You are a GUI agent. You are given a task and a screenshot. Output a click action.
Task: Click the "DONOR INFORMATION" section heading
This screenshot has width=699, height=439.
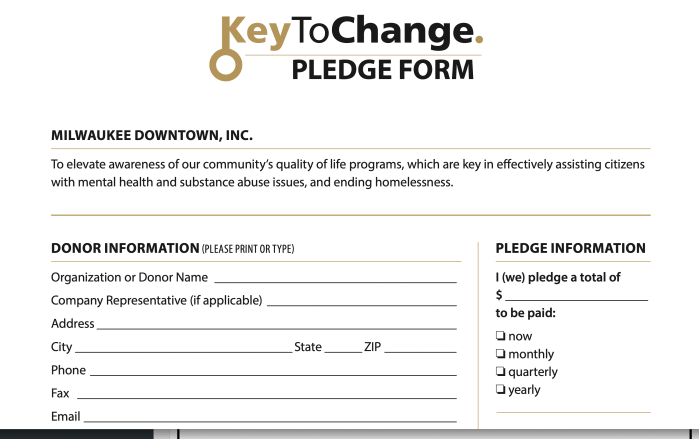pos(125,249)
